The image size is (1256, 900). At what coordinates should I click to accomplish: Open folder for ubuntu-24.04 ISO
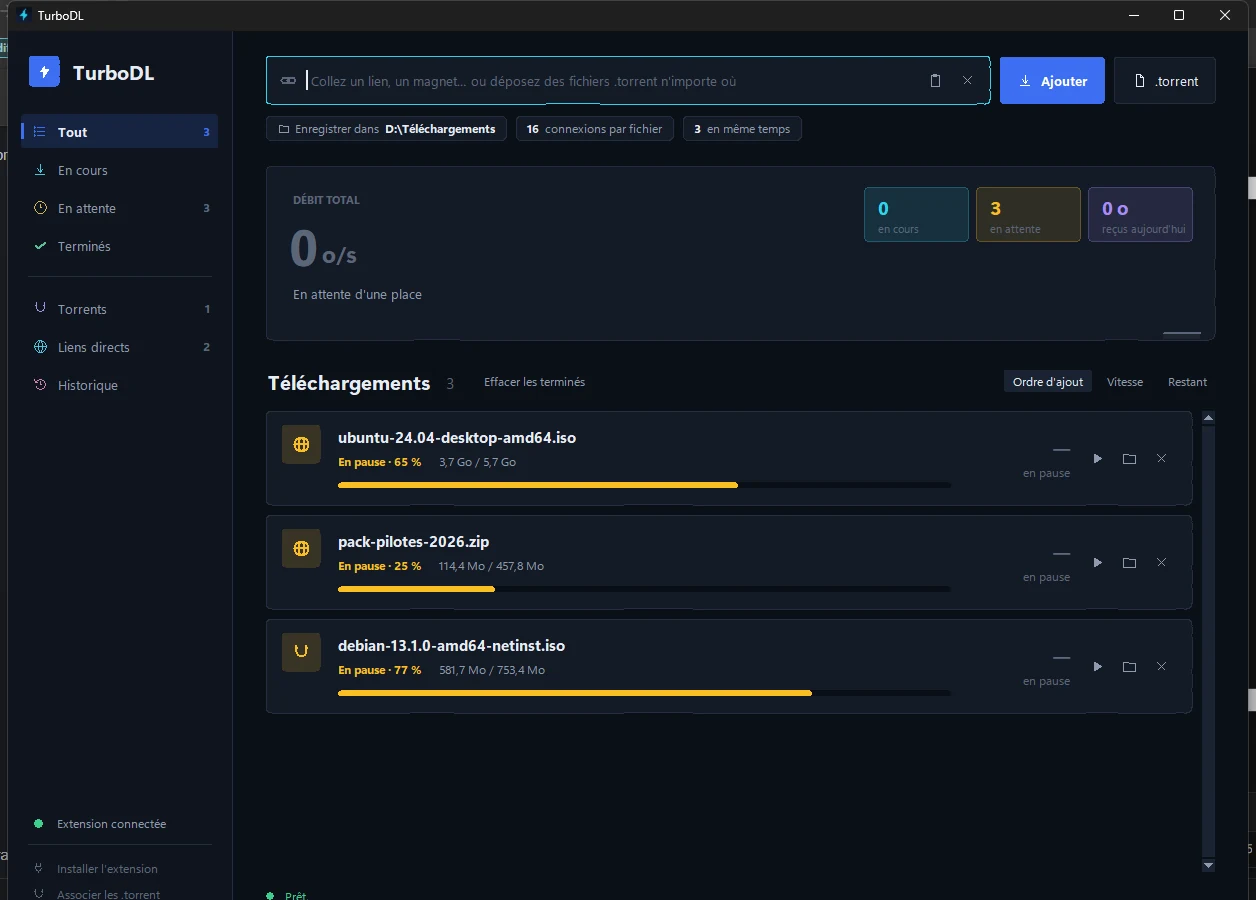point(1129,458)
